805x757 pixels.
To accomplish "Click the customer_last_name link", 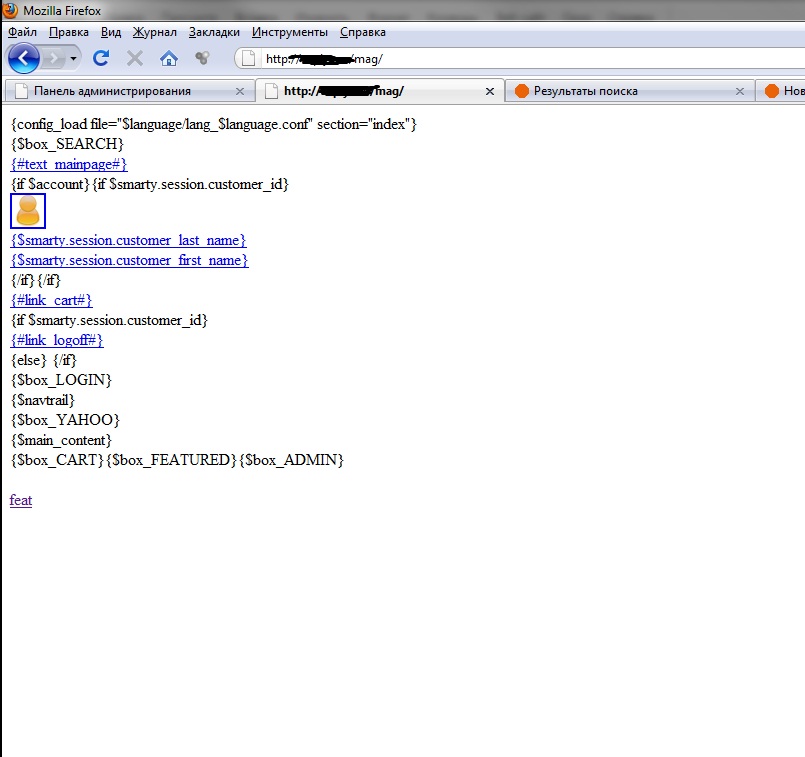I will click(x=128, y=240).
